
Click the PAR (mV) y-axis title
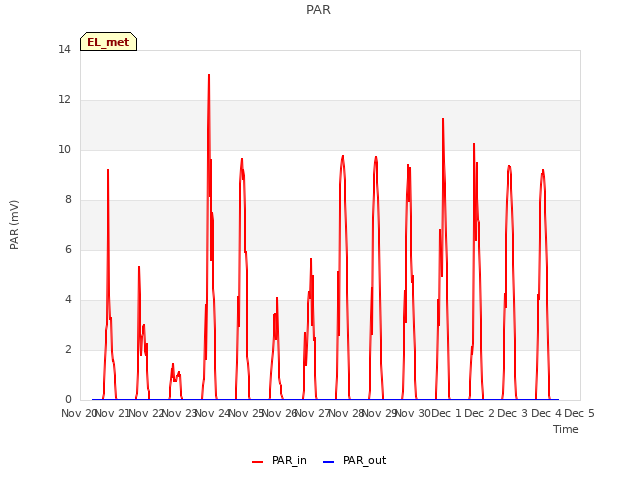[x=14, y=225]
